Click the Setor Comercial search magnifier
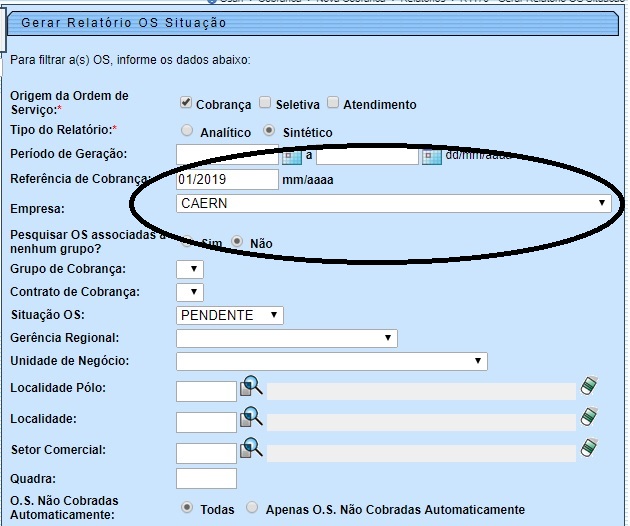The width and height of the screenshot is (630, 526). tap(249, 448)
